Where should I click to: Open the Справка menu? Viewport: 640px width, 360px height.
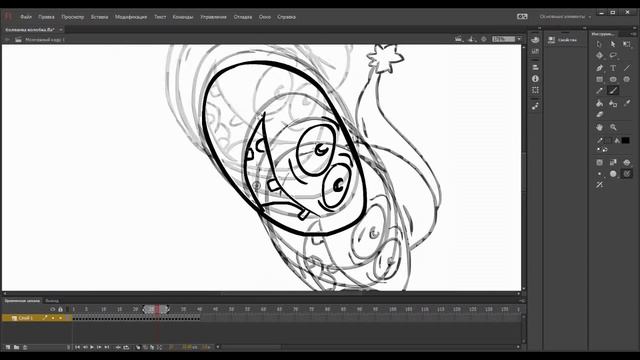coord(286,17)
